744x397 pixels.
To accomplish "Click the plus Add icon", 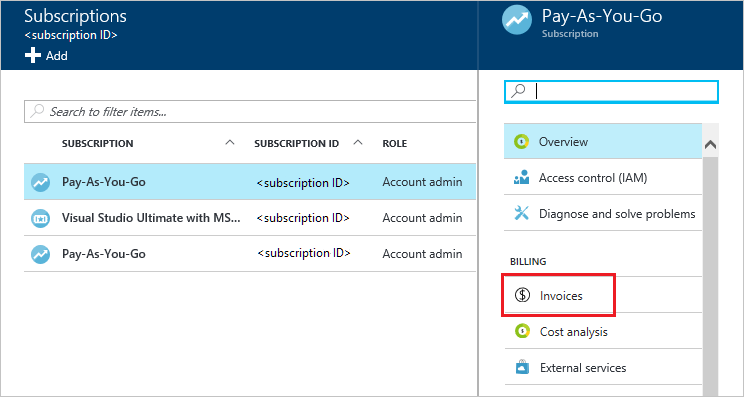I will [33, 55].
